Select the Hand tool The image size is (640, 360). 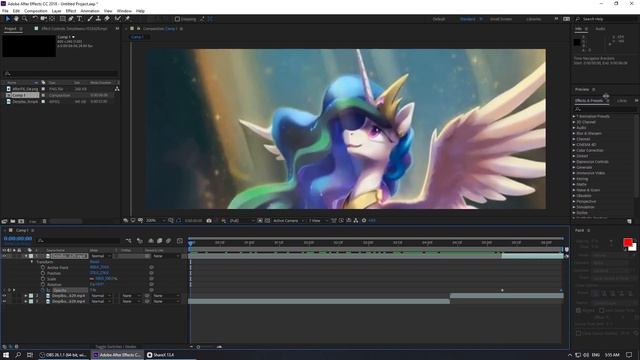coord(16,19)
